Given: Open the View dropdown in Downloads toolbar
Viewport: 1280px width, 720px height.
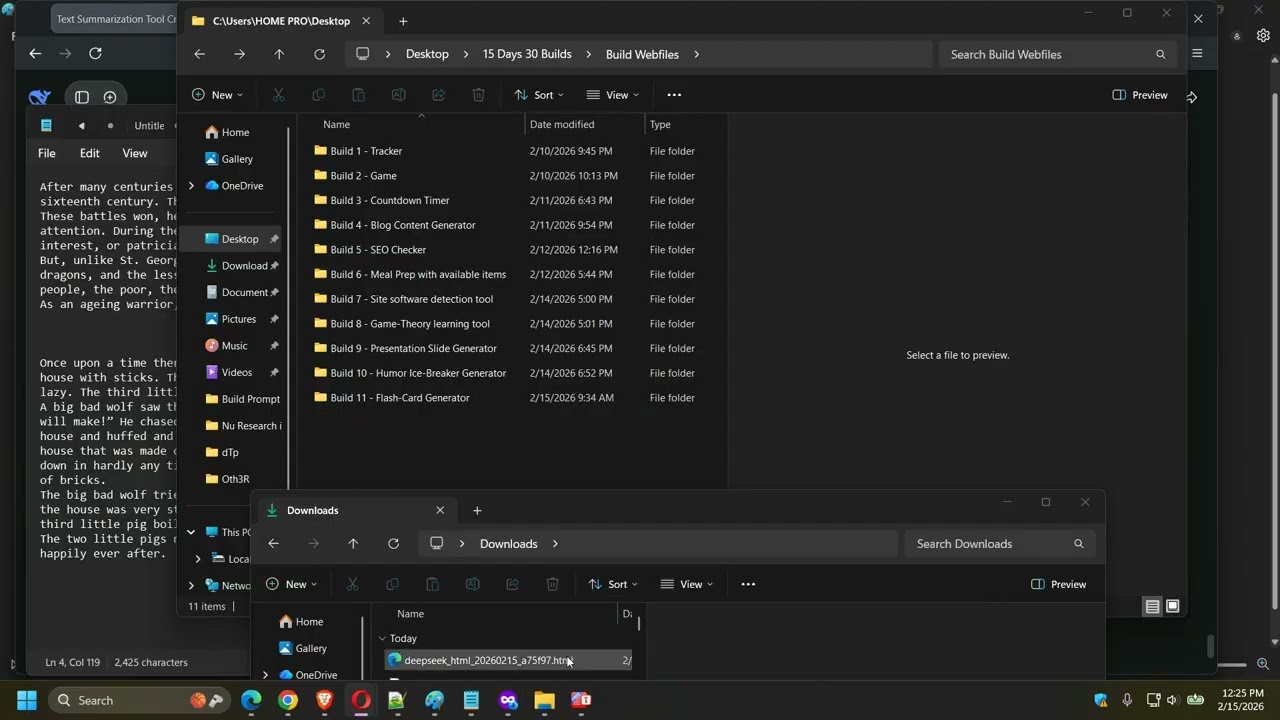Looking at the screenshot, I should [x=687, y=584].
